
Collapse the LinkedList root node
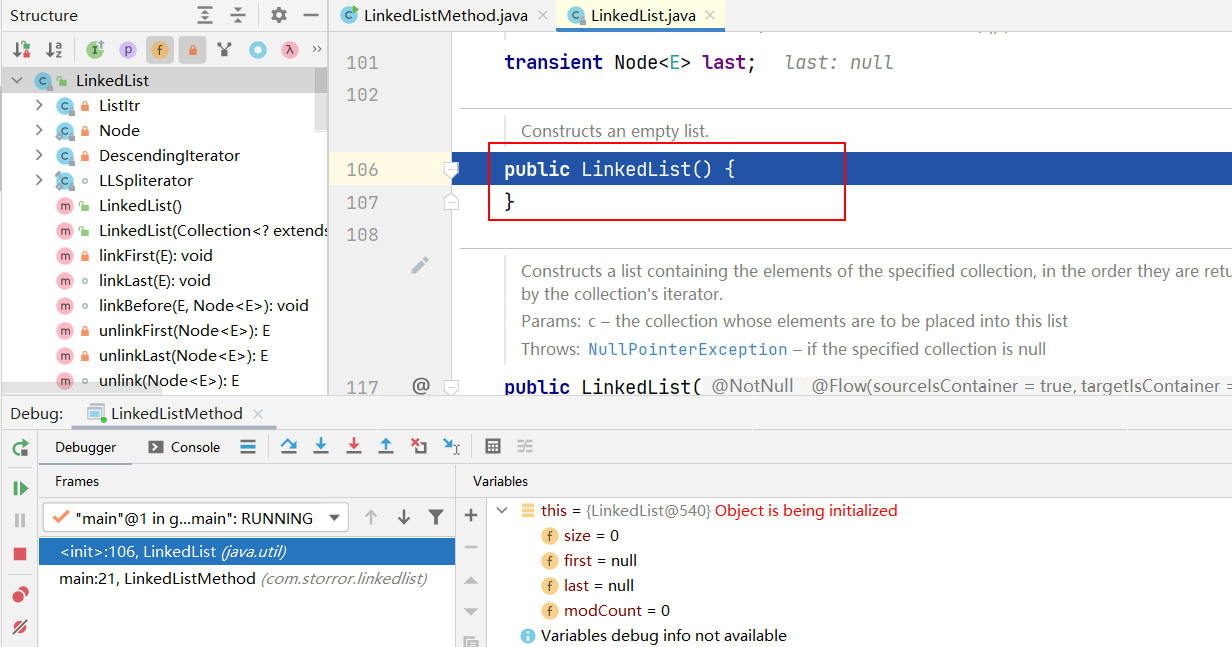tap(17, 80)
